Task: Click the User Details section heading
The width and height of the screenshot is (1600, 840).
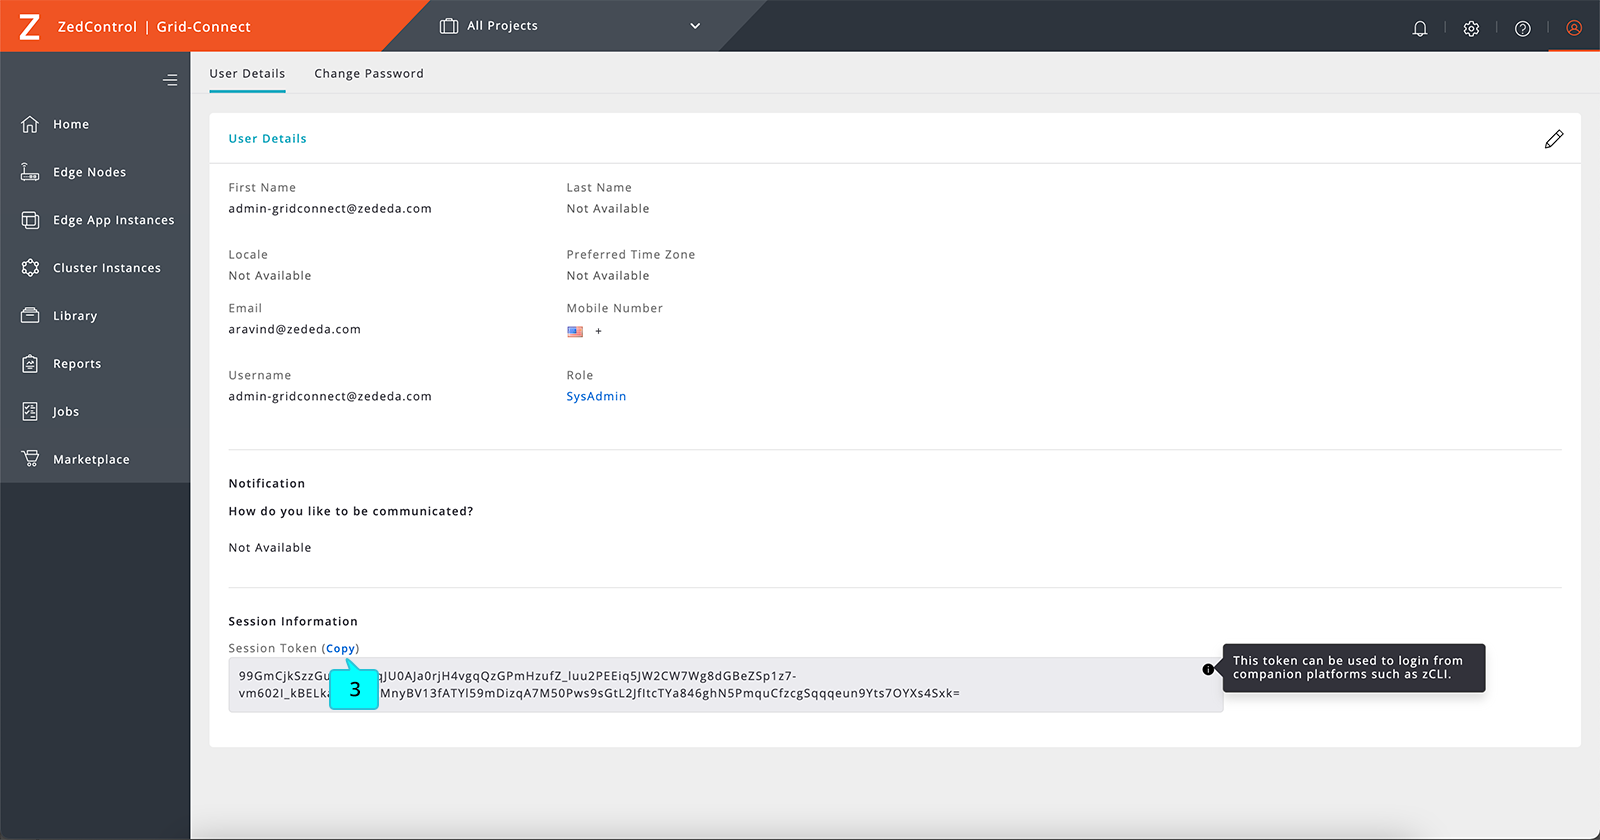Action: point(267,139)
